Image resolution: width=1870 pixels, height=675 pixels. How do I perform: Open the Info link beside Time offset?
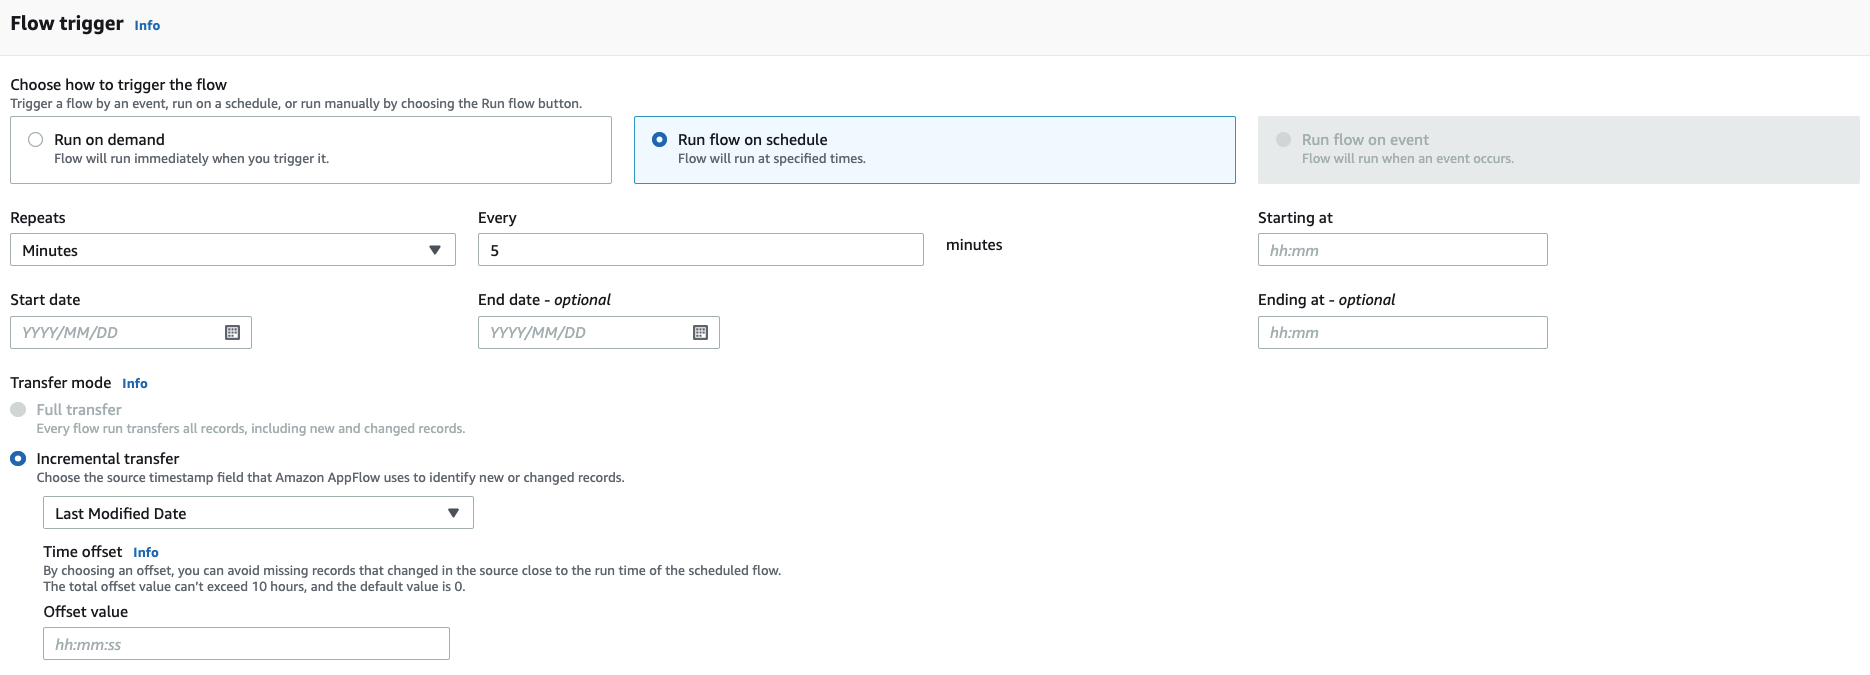click(x=146, y=553)
